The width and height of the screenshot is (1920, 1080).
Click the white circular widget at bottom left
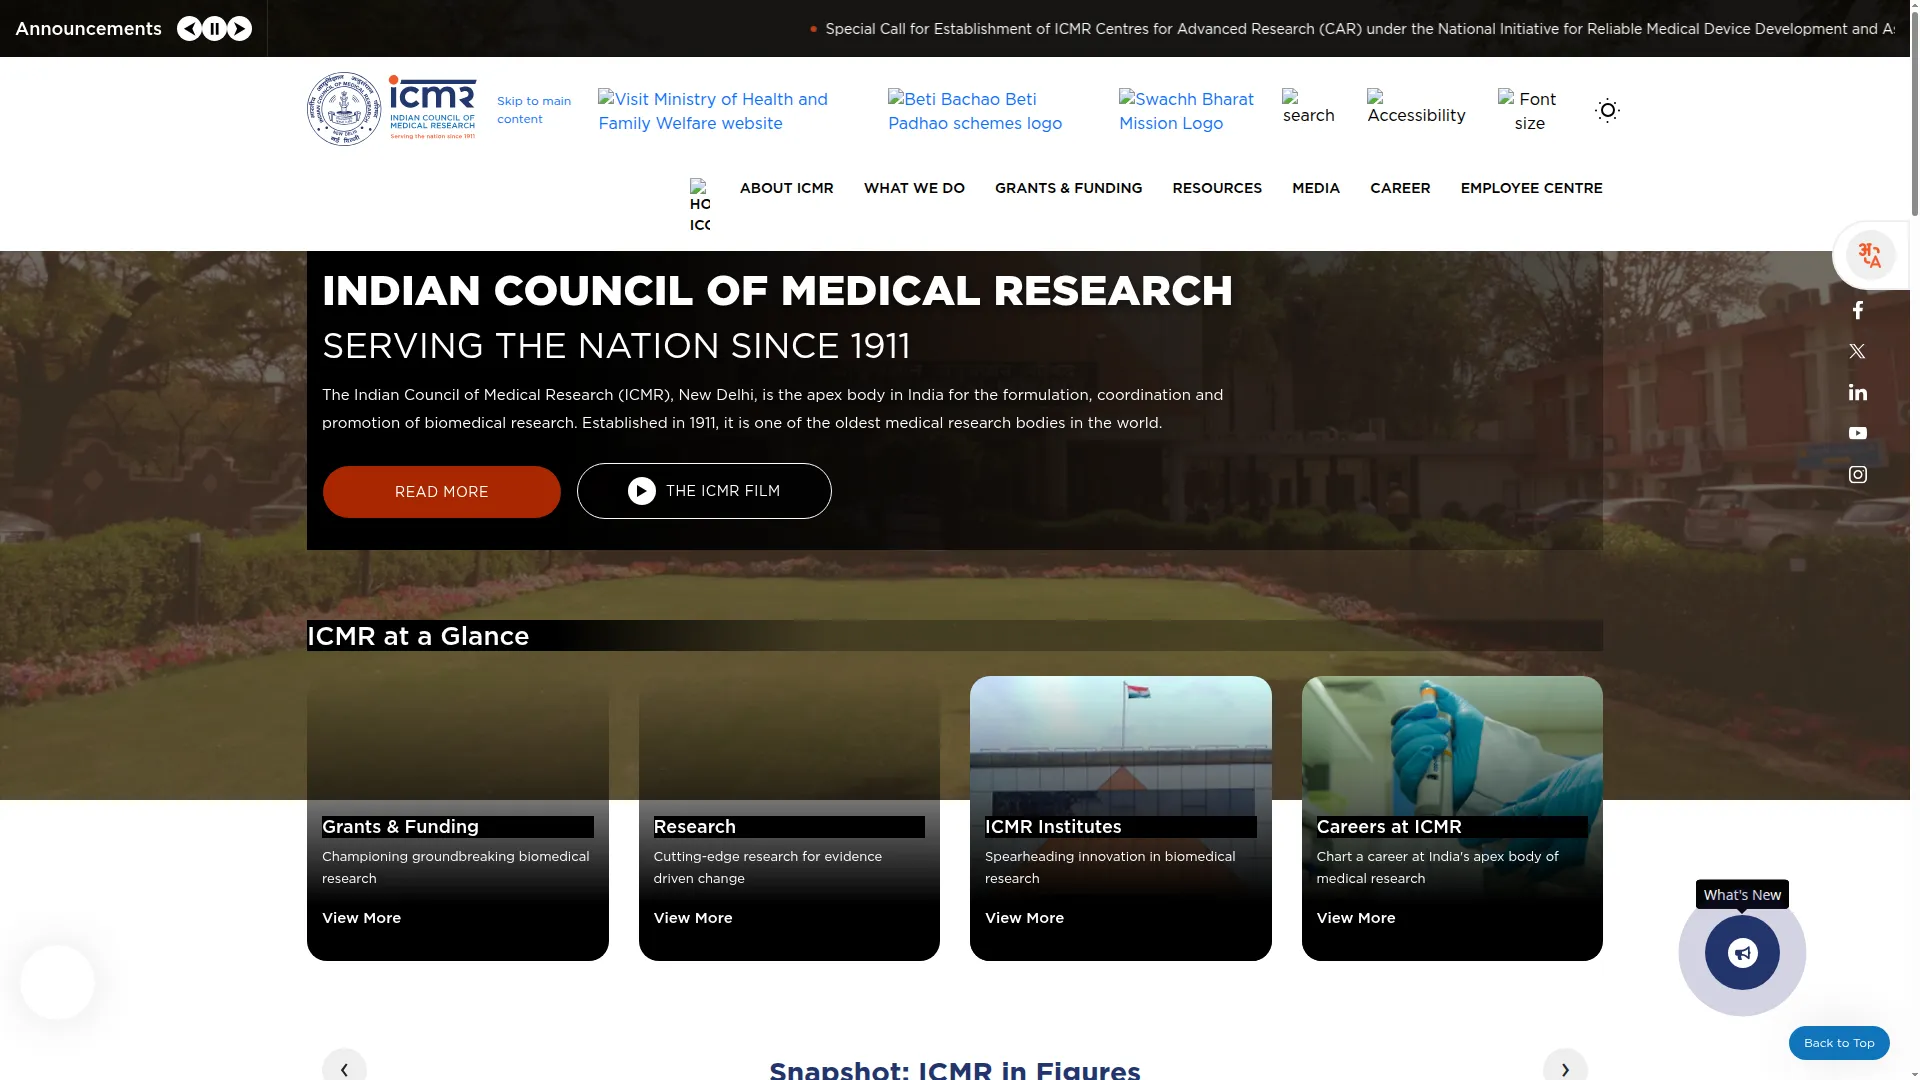tap(57, 982)
